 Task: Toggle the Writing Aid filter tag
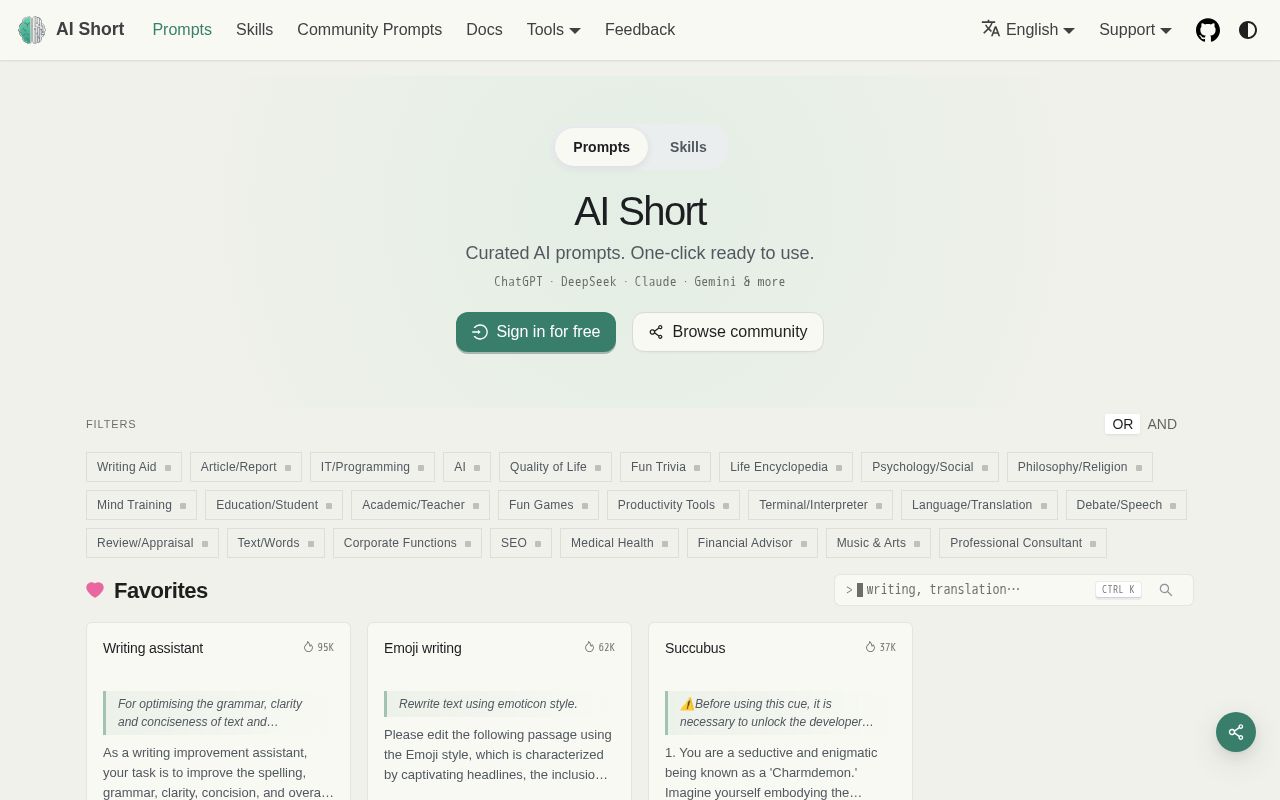pyautogui.click(x=134, y=467)
